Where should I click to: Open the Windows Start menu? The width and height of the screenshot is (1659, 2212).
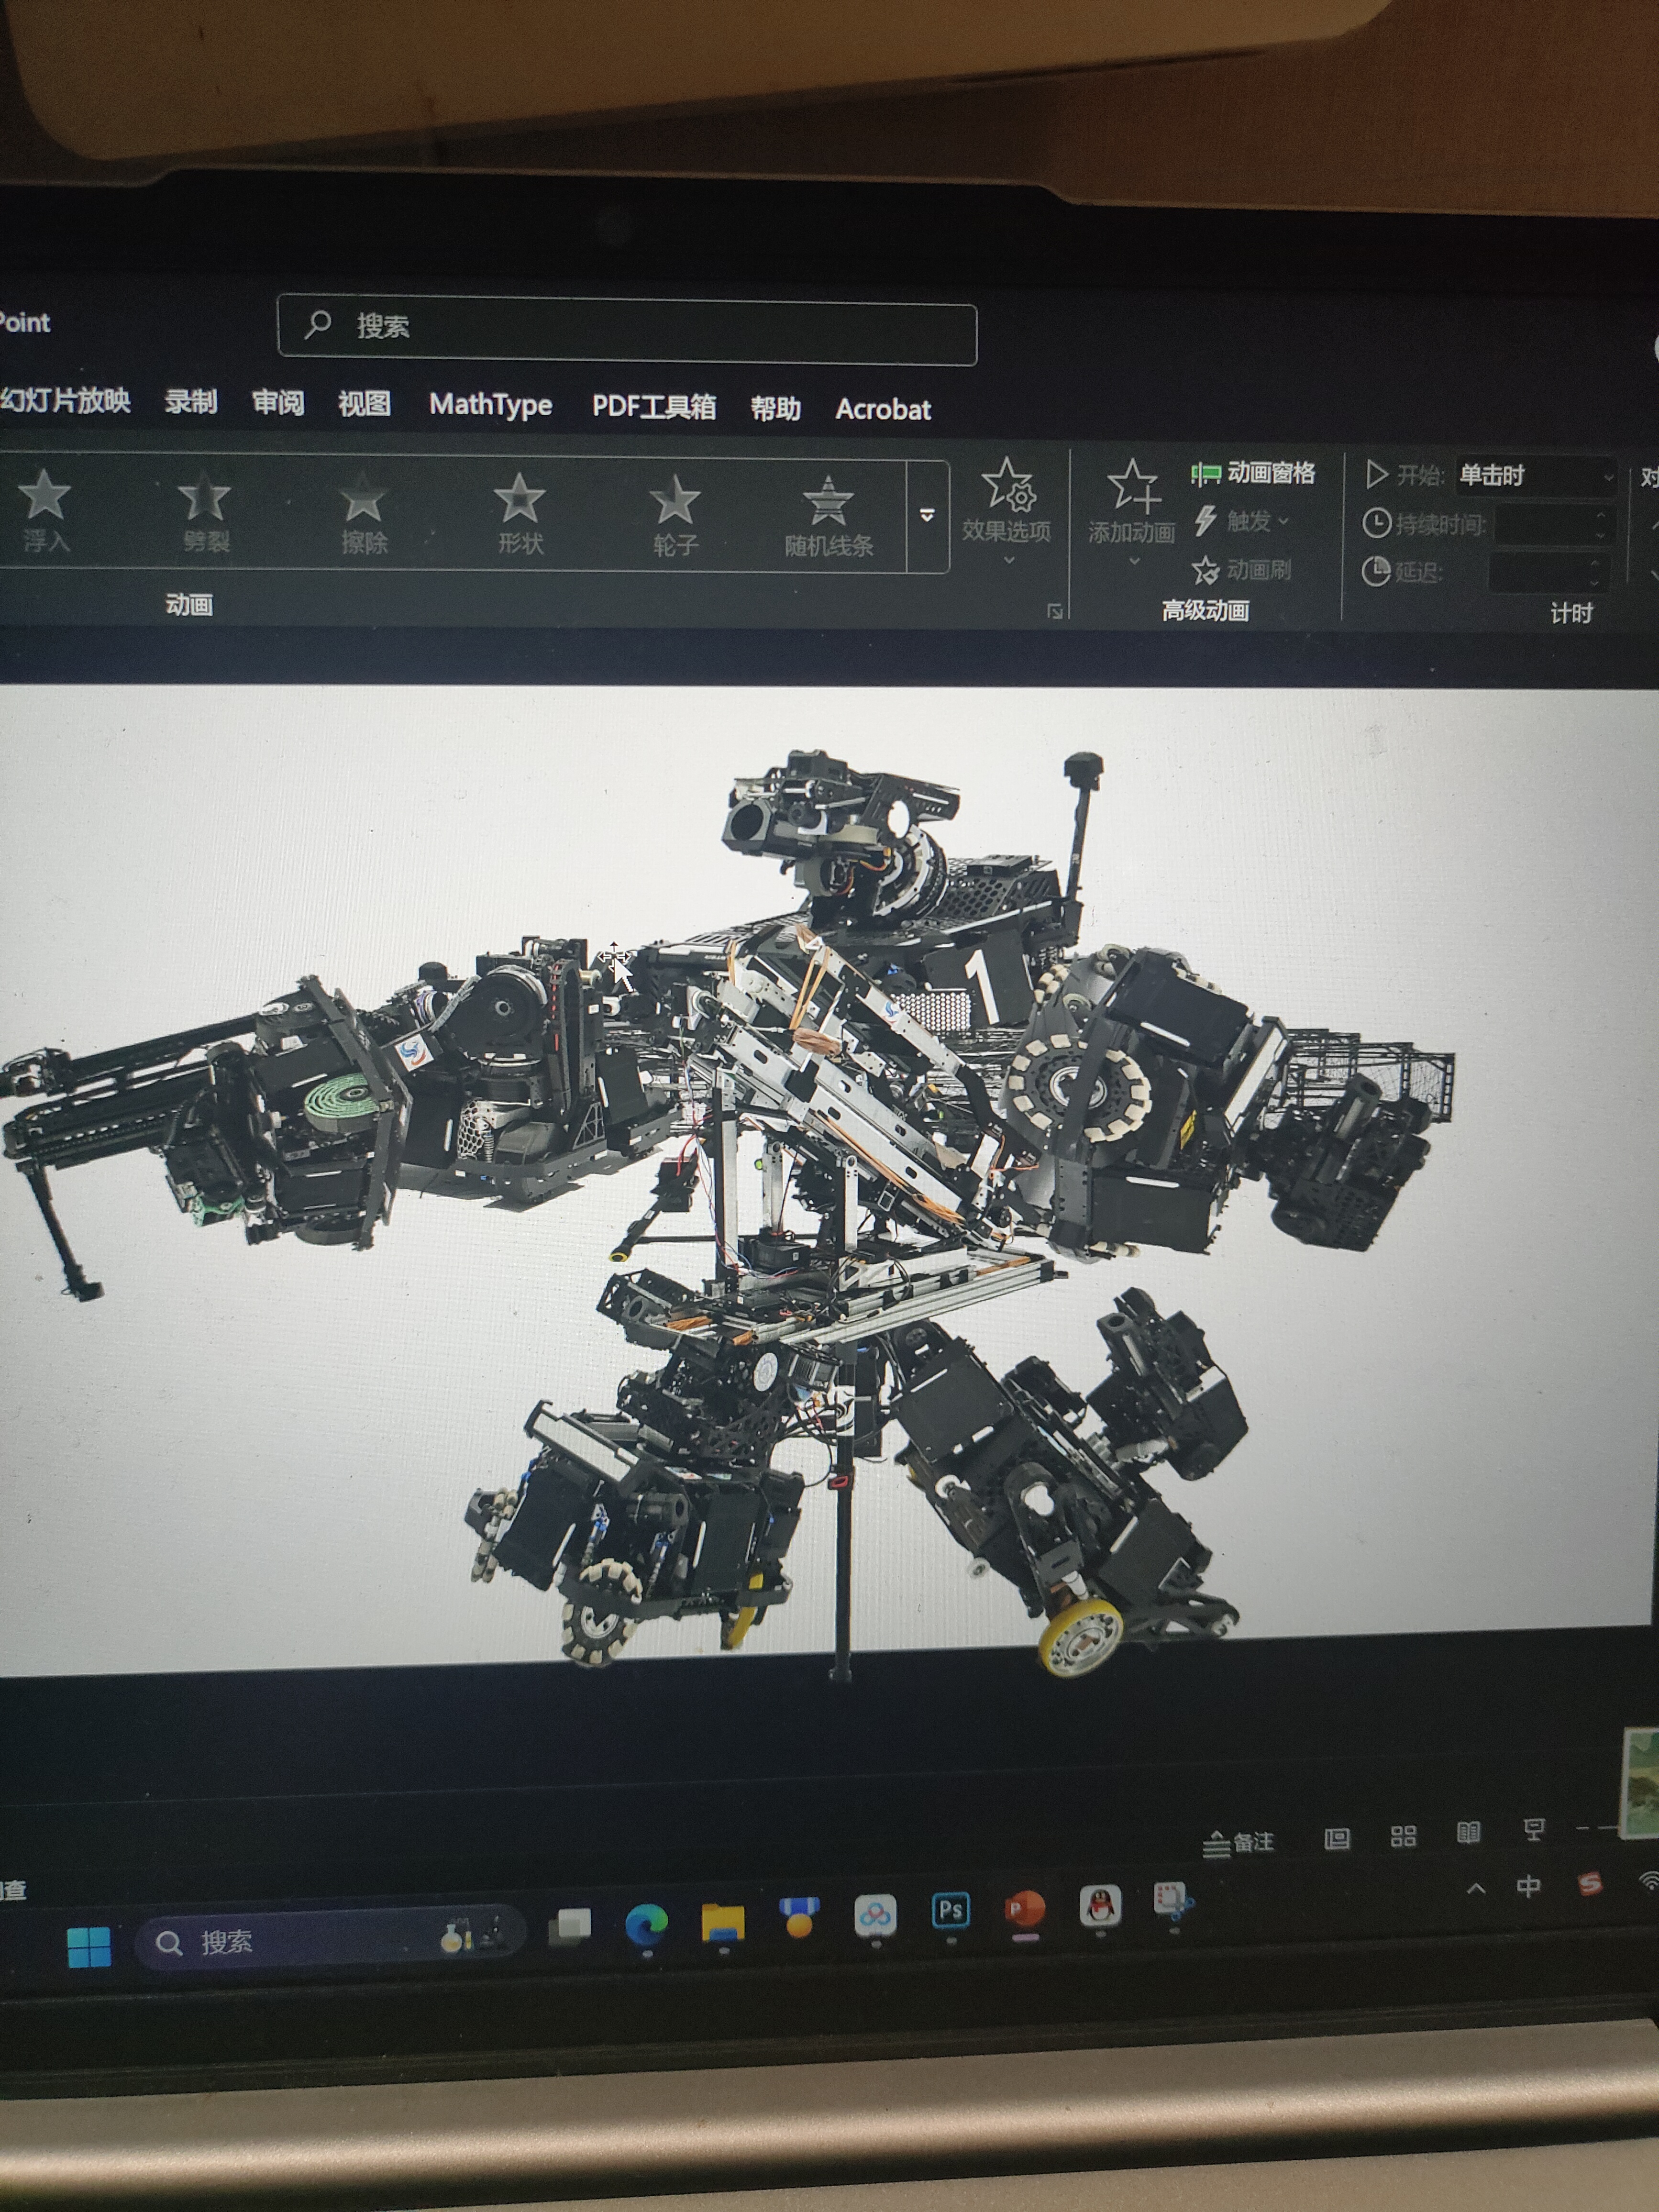point(89,1947)
